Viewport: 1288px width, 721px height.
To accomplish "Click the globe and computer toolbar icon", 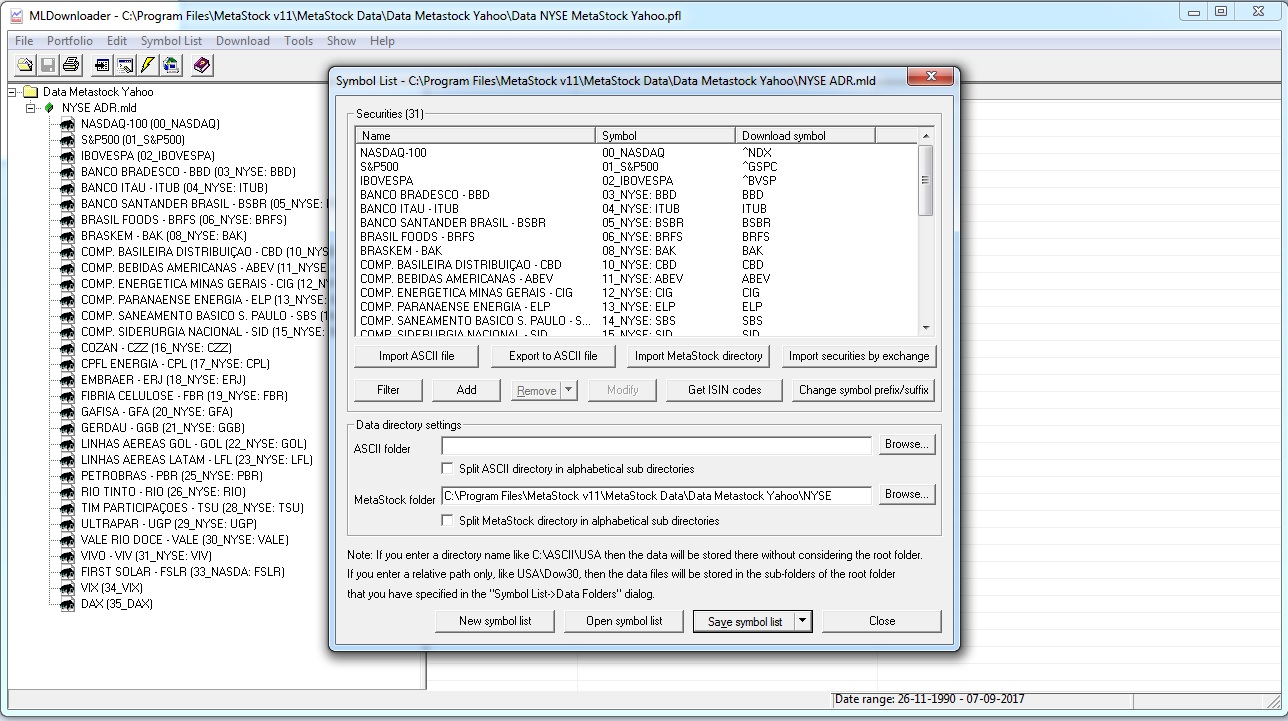I will point(171,66).
